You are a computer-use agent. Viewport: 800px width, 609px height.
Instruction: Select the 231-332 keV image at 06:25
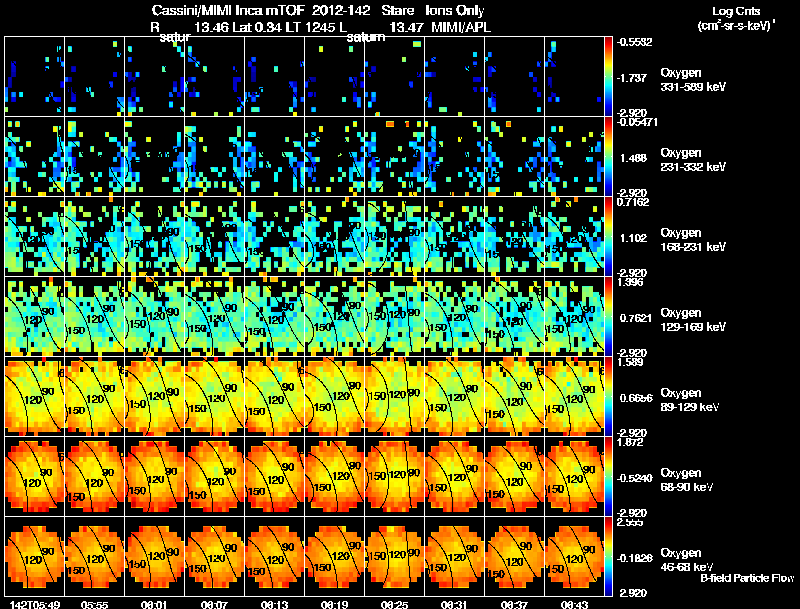pos(394,156)
